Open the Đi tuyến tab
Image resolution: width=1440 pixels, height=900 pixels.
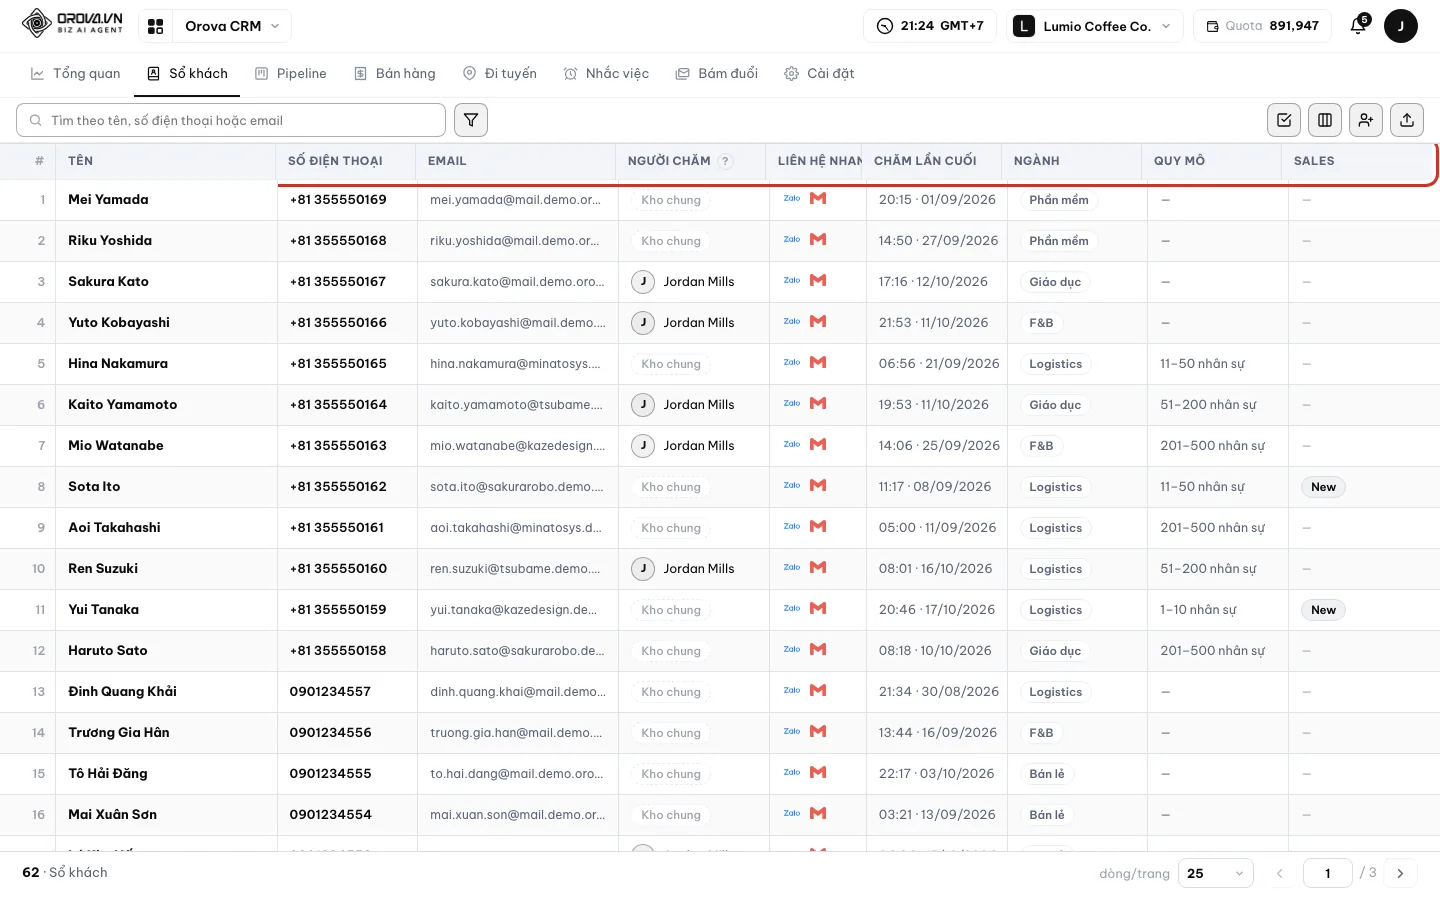500,74
